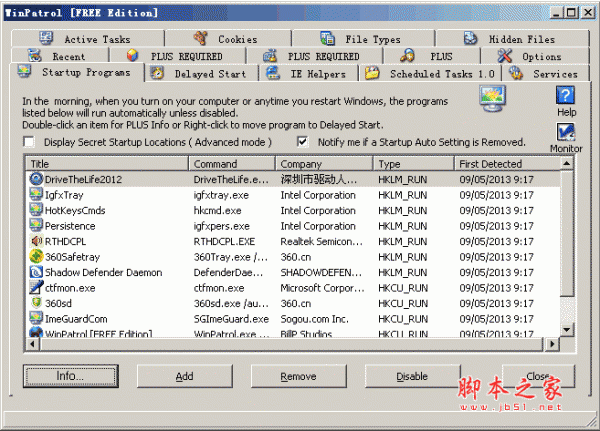The image size is (600, 431).
Task: Click the Add button
Action: (x=184, y=376)
